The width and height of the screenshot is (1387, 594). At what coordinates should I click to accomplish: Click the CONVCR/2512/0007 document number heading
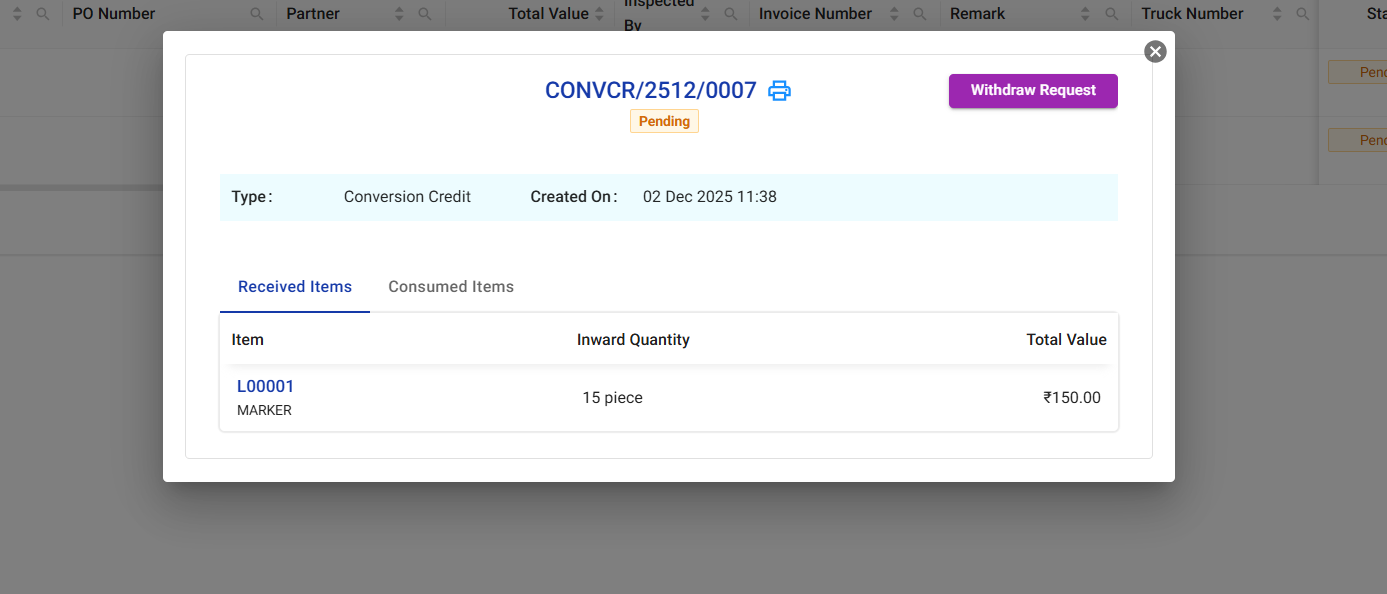[x=650, y=91]
